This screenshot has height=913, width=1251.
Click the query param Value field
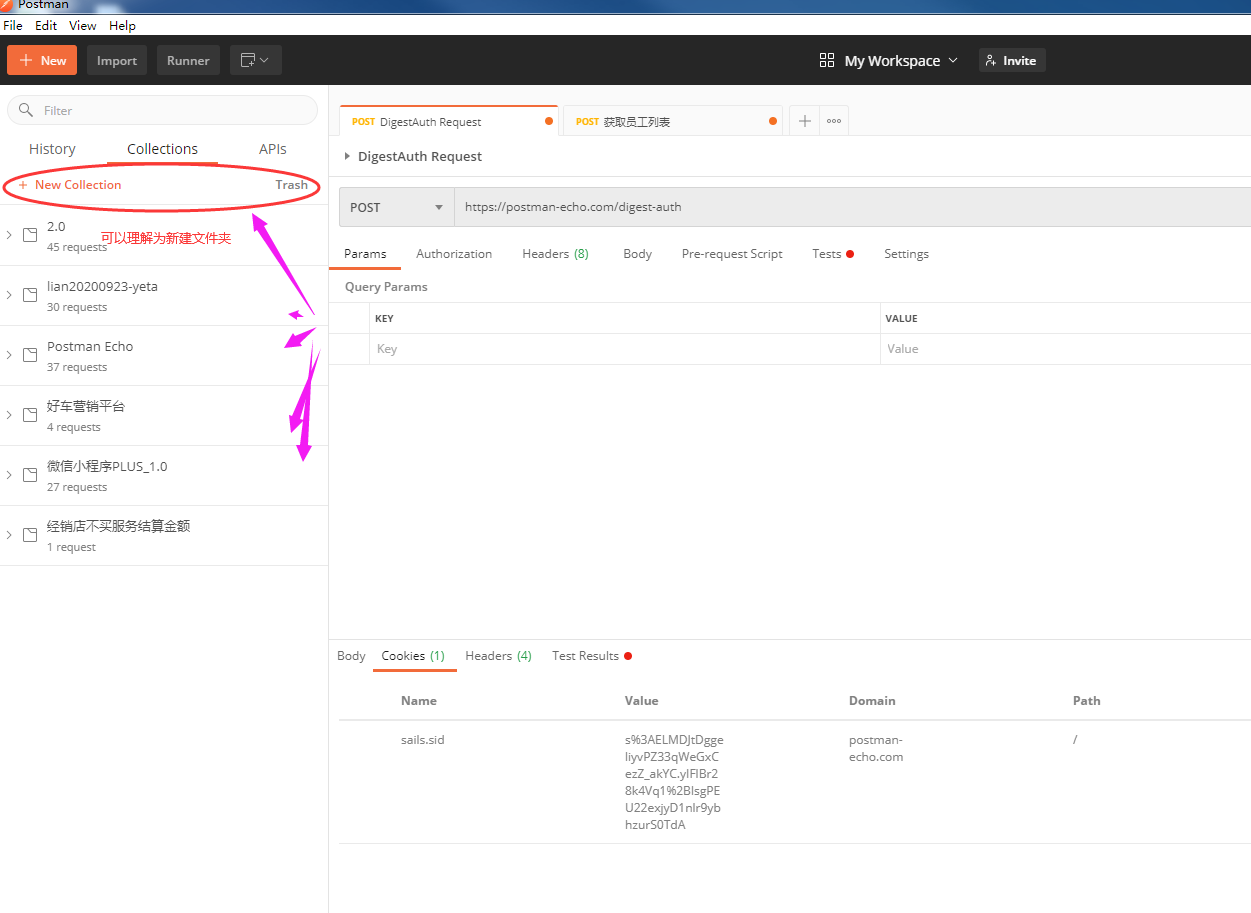(x=1066, y=349)
